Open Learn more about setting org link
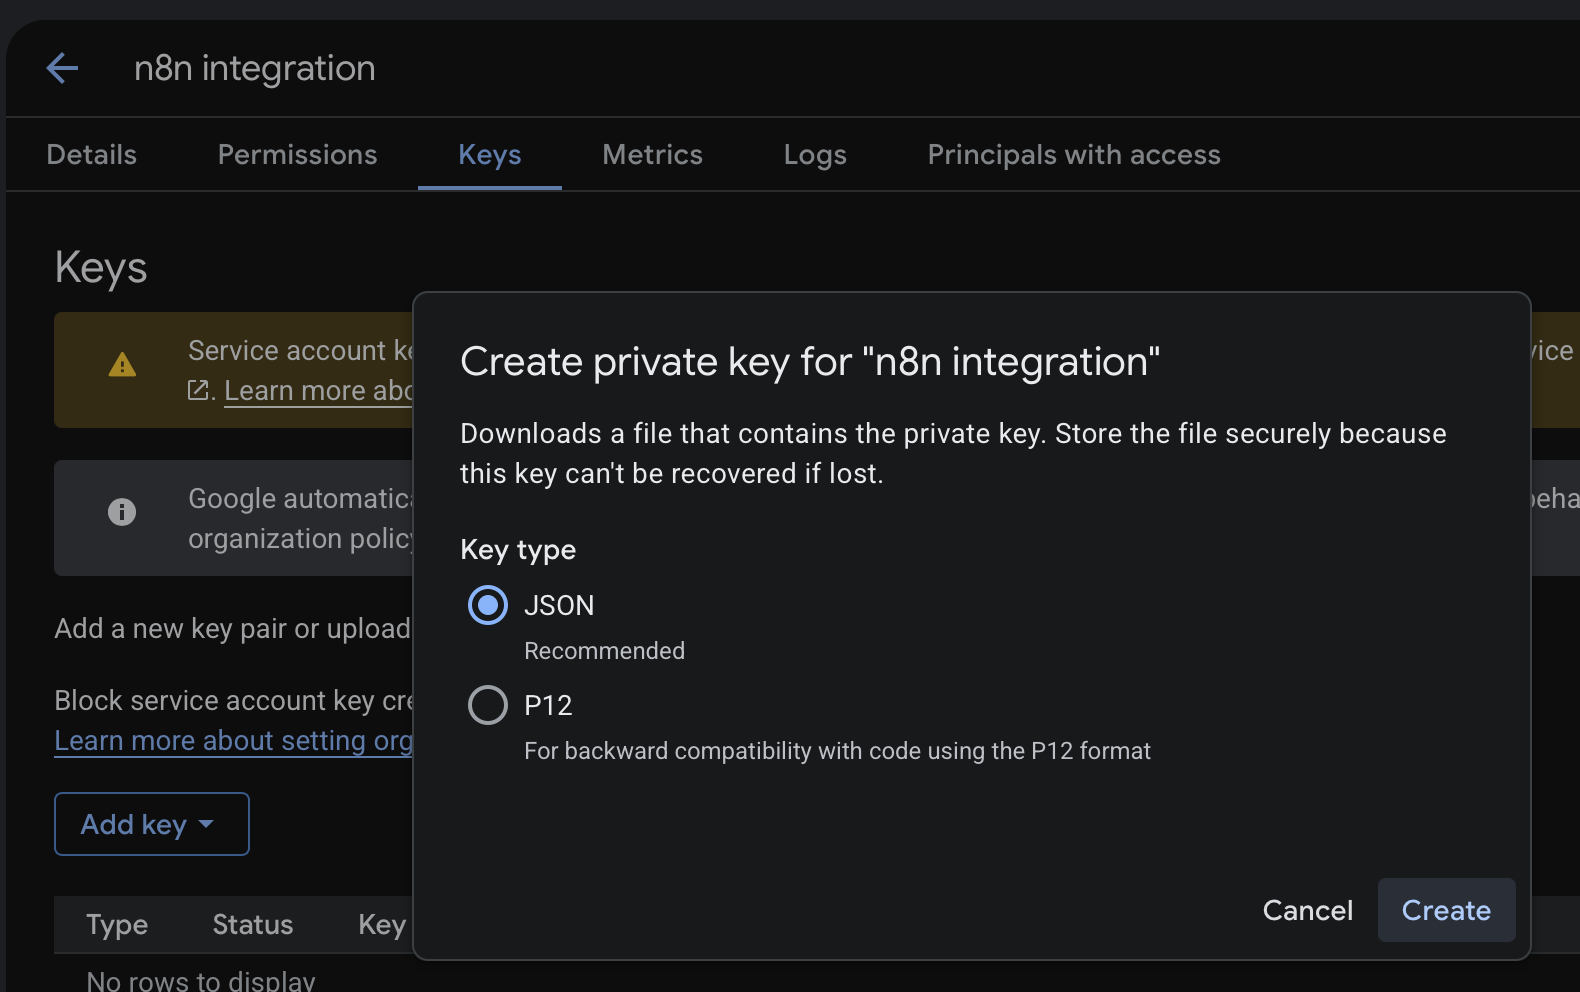1580x992 pixels. 233,740
